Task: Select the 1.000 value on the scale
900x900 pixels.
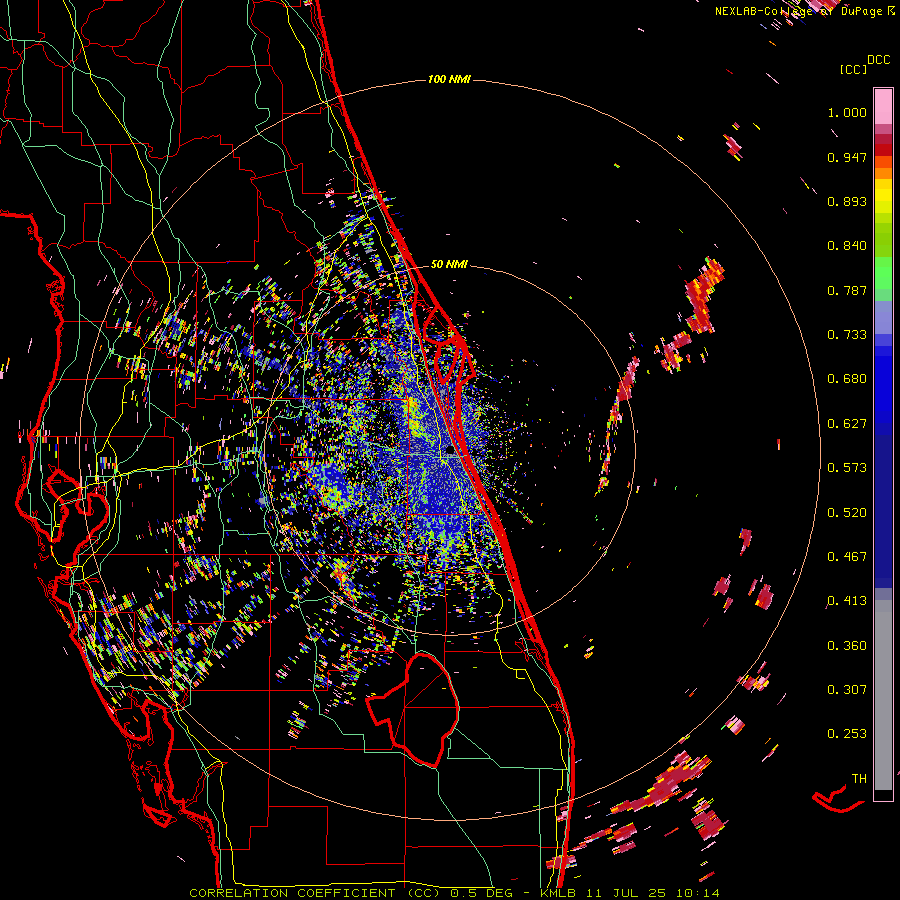Action: [847, 112]
